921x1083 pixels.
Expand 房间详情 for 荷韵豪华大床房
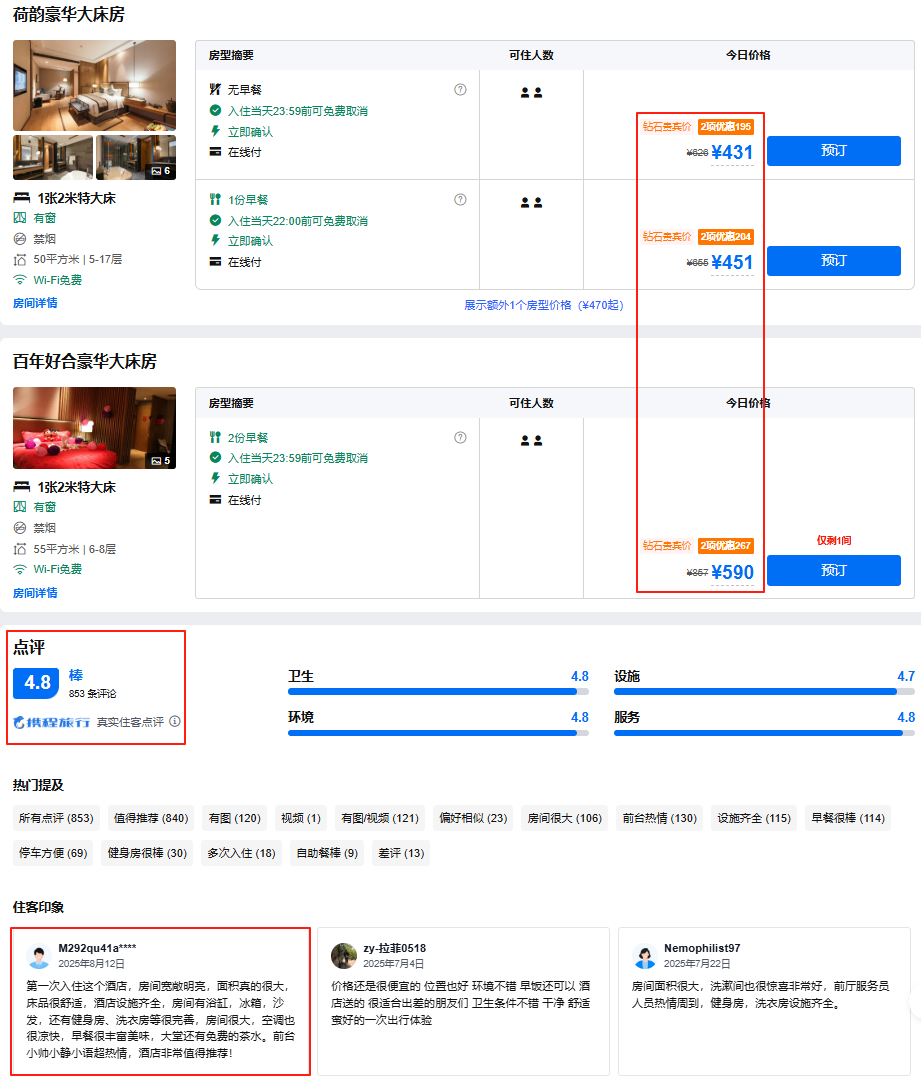click(35, 303)
